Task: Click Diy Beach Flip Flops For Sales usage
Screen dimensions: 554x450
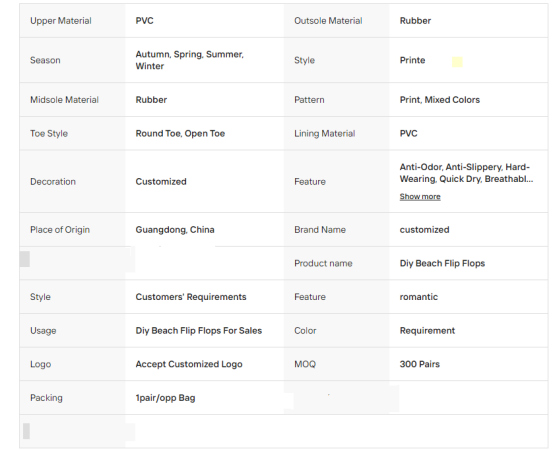Action: (198, 330)
